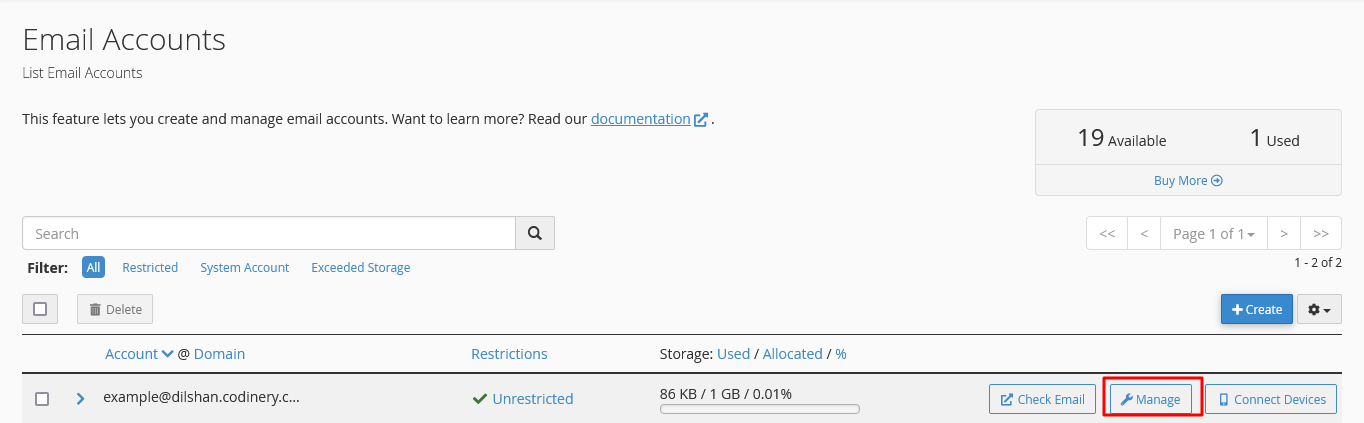
Task: Select the Exceeded Storage filter
Action: click(x=360, y=268)
